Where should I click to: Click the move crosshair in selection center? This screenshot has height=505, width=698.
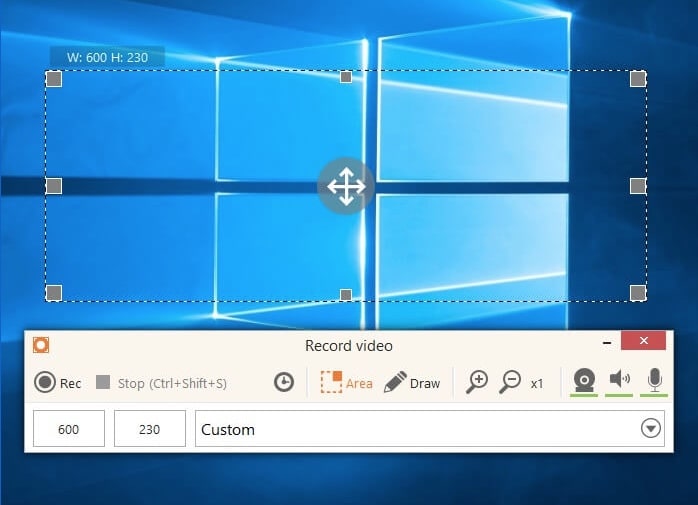(x=346, y=186)
